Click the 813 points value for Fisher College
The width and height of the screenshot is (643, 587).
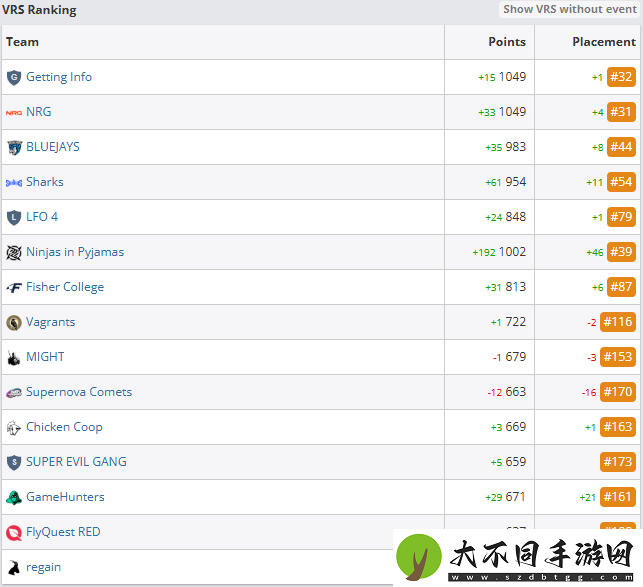516,287
